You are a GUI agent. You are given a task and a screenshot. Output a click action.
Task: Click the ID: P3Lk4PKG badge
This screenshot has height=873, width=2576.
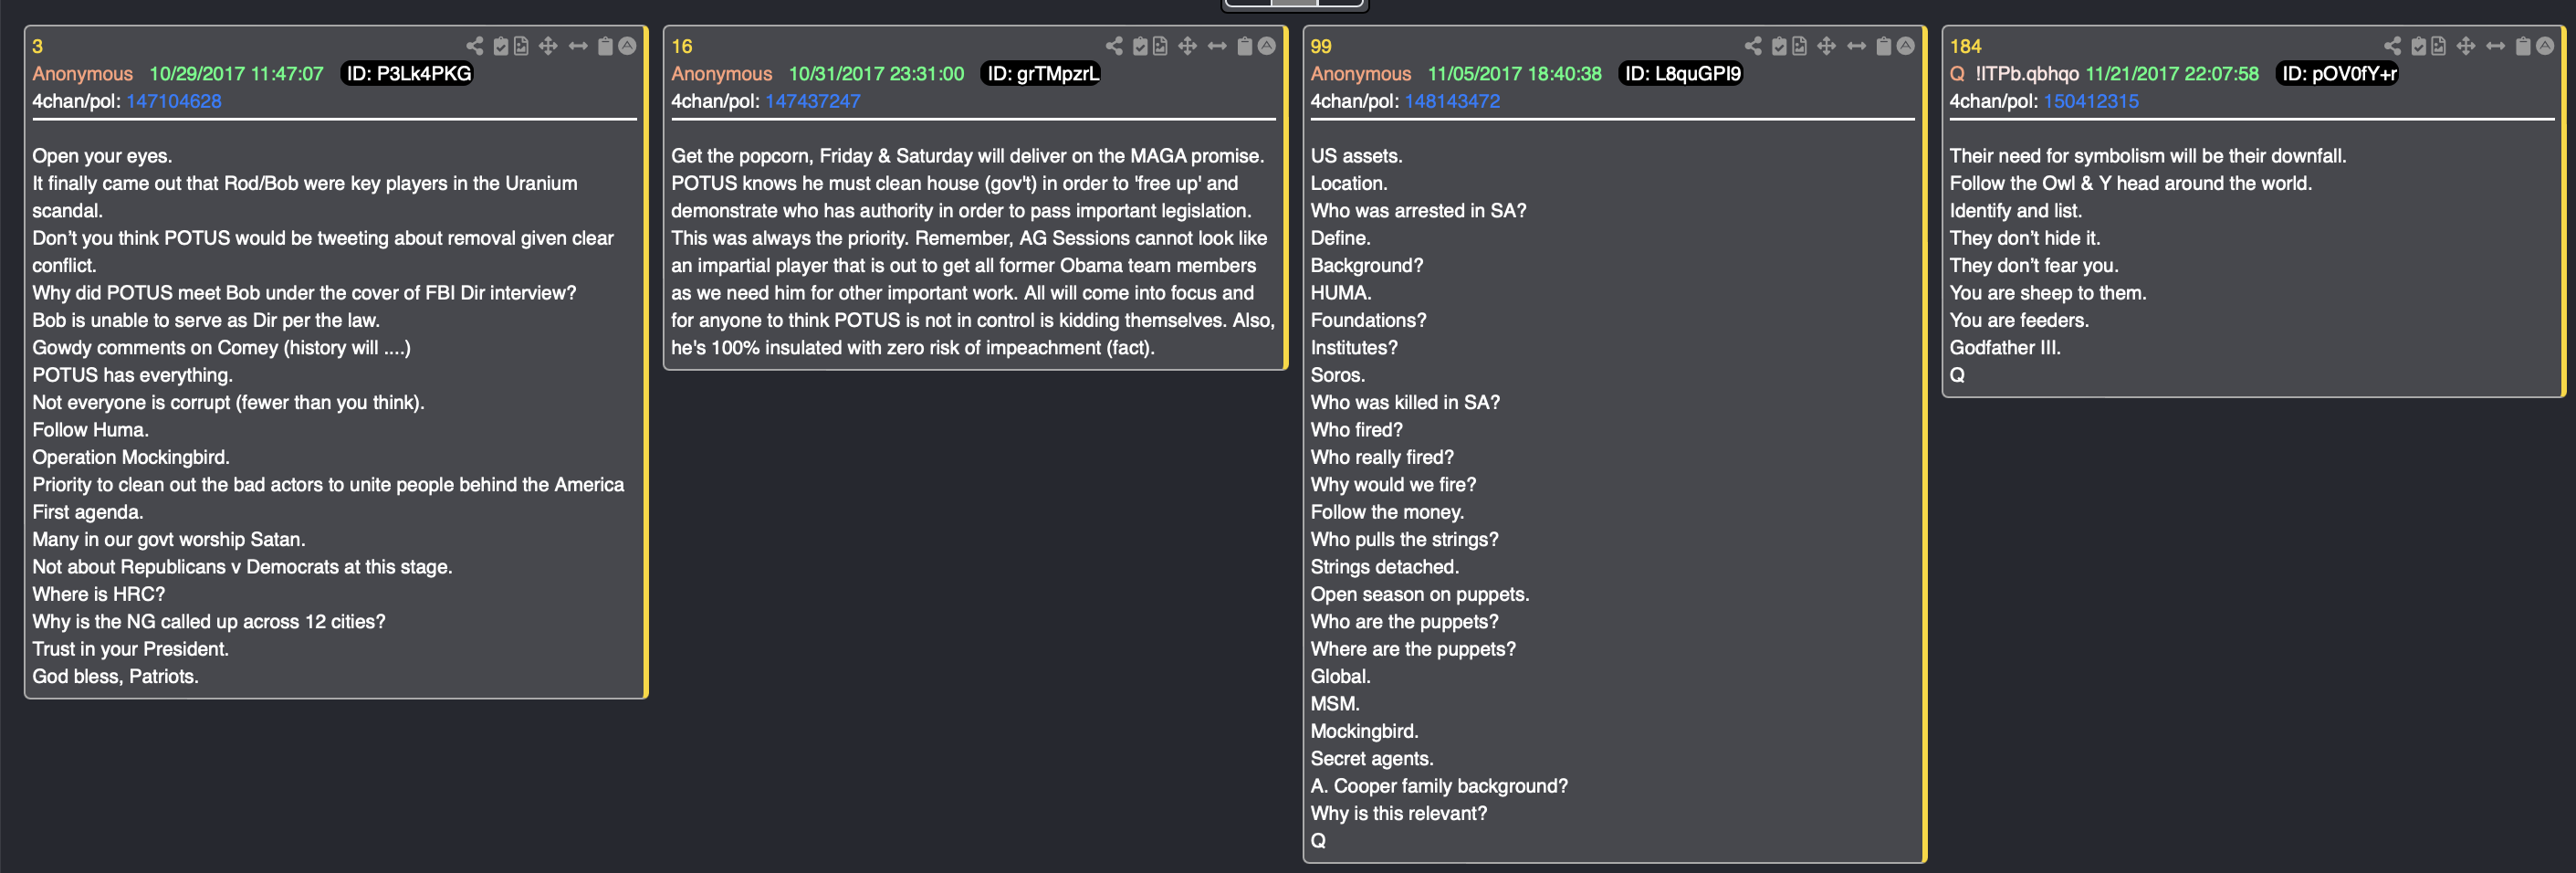tap(408, 74)
